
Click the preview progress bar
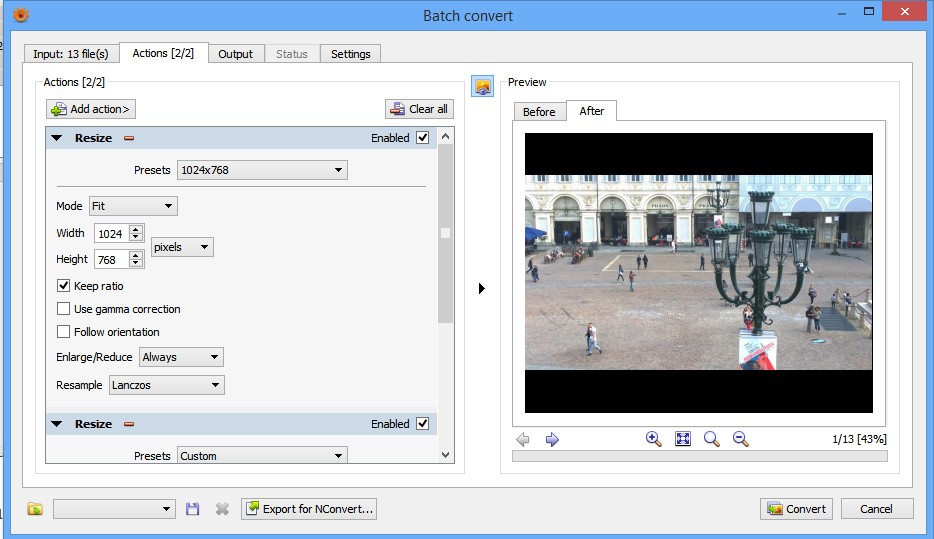699,456
